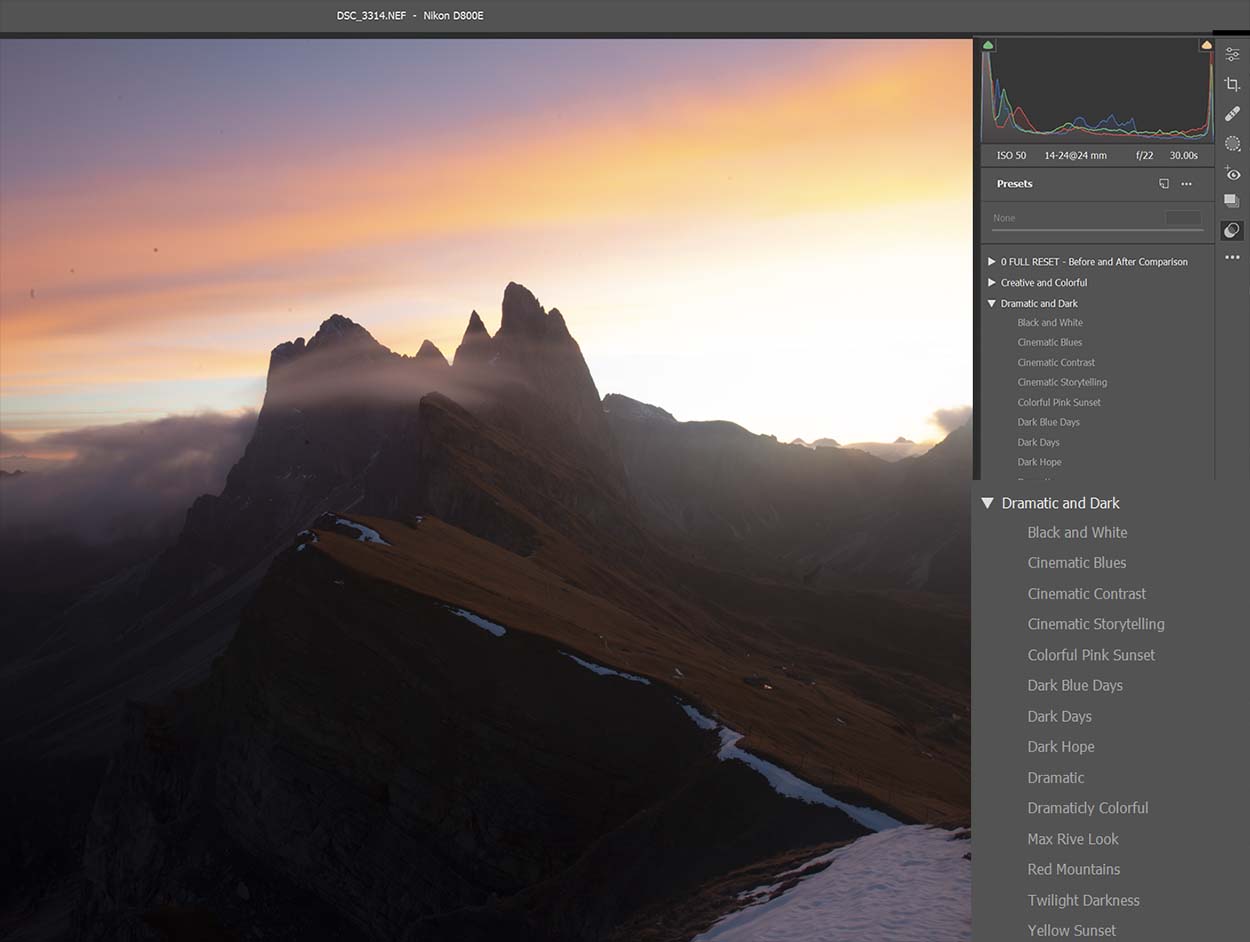Expand the 0 FULL RESET preset group
Image resolution: width=1250 pixels, height=942 pixels.
(x=992, y=262)
